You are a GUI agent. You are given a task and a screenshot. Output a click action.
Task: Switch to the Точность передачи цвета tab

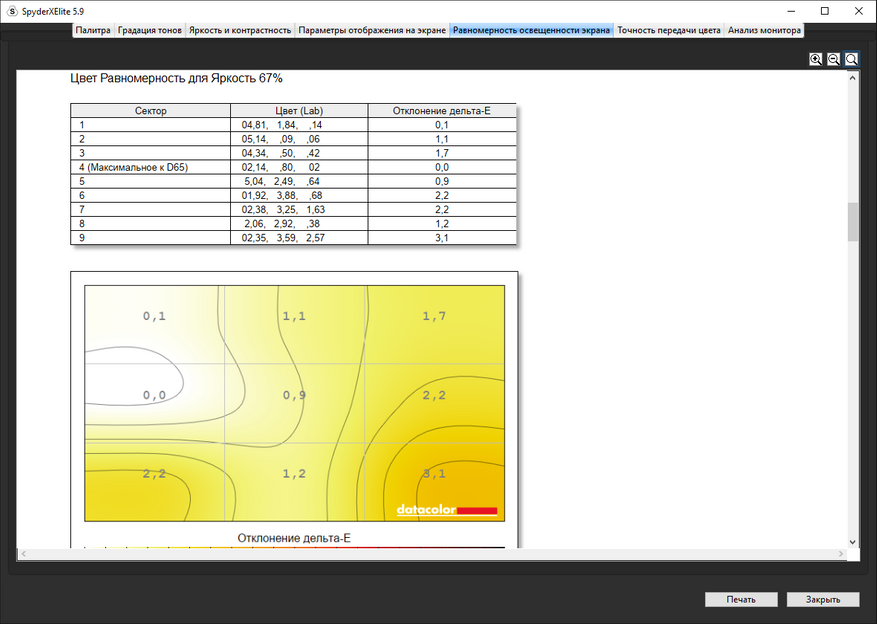point(669,30)
